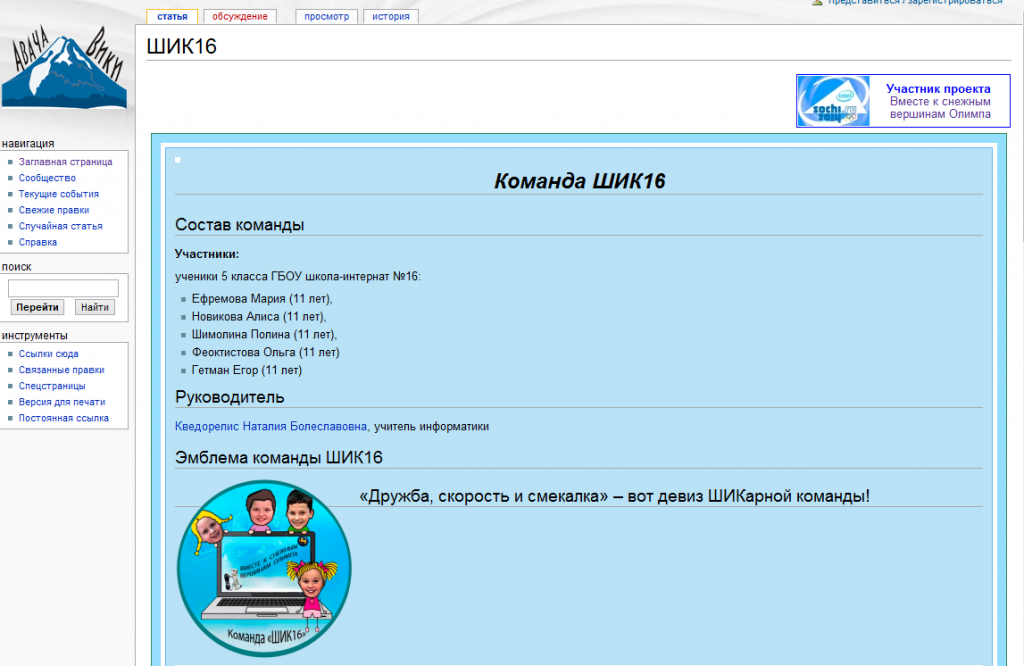Click the ученики 5 класса line
Viewport: 1024px width, 666px height.
(298, 276)
